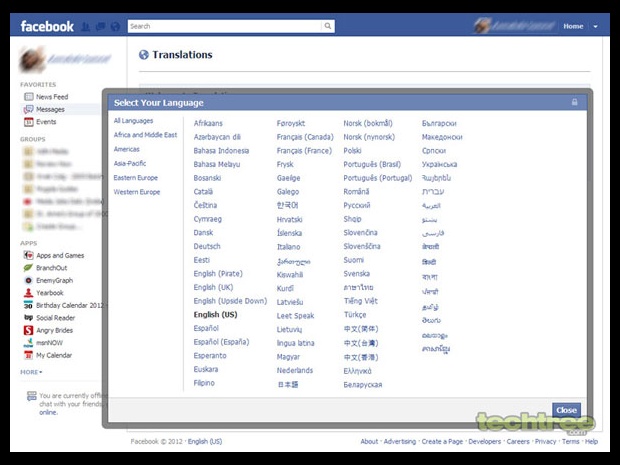Select English (US) language

[x=215, y=315]
